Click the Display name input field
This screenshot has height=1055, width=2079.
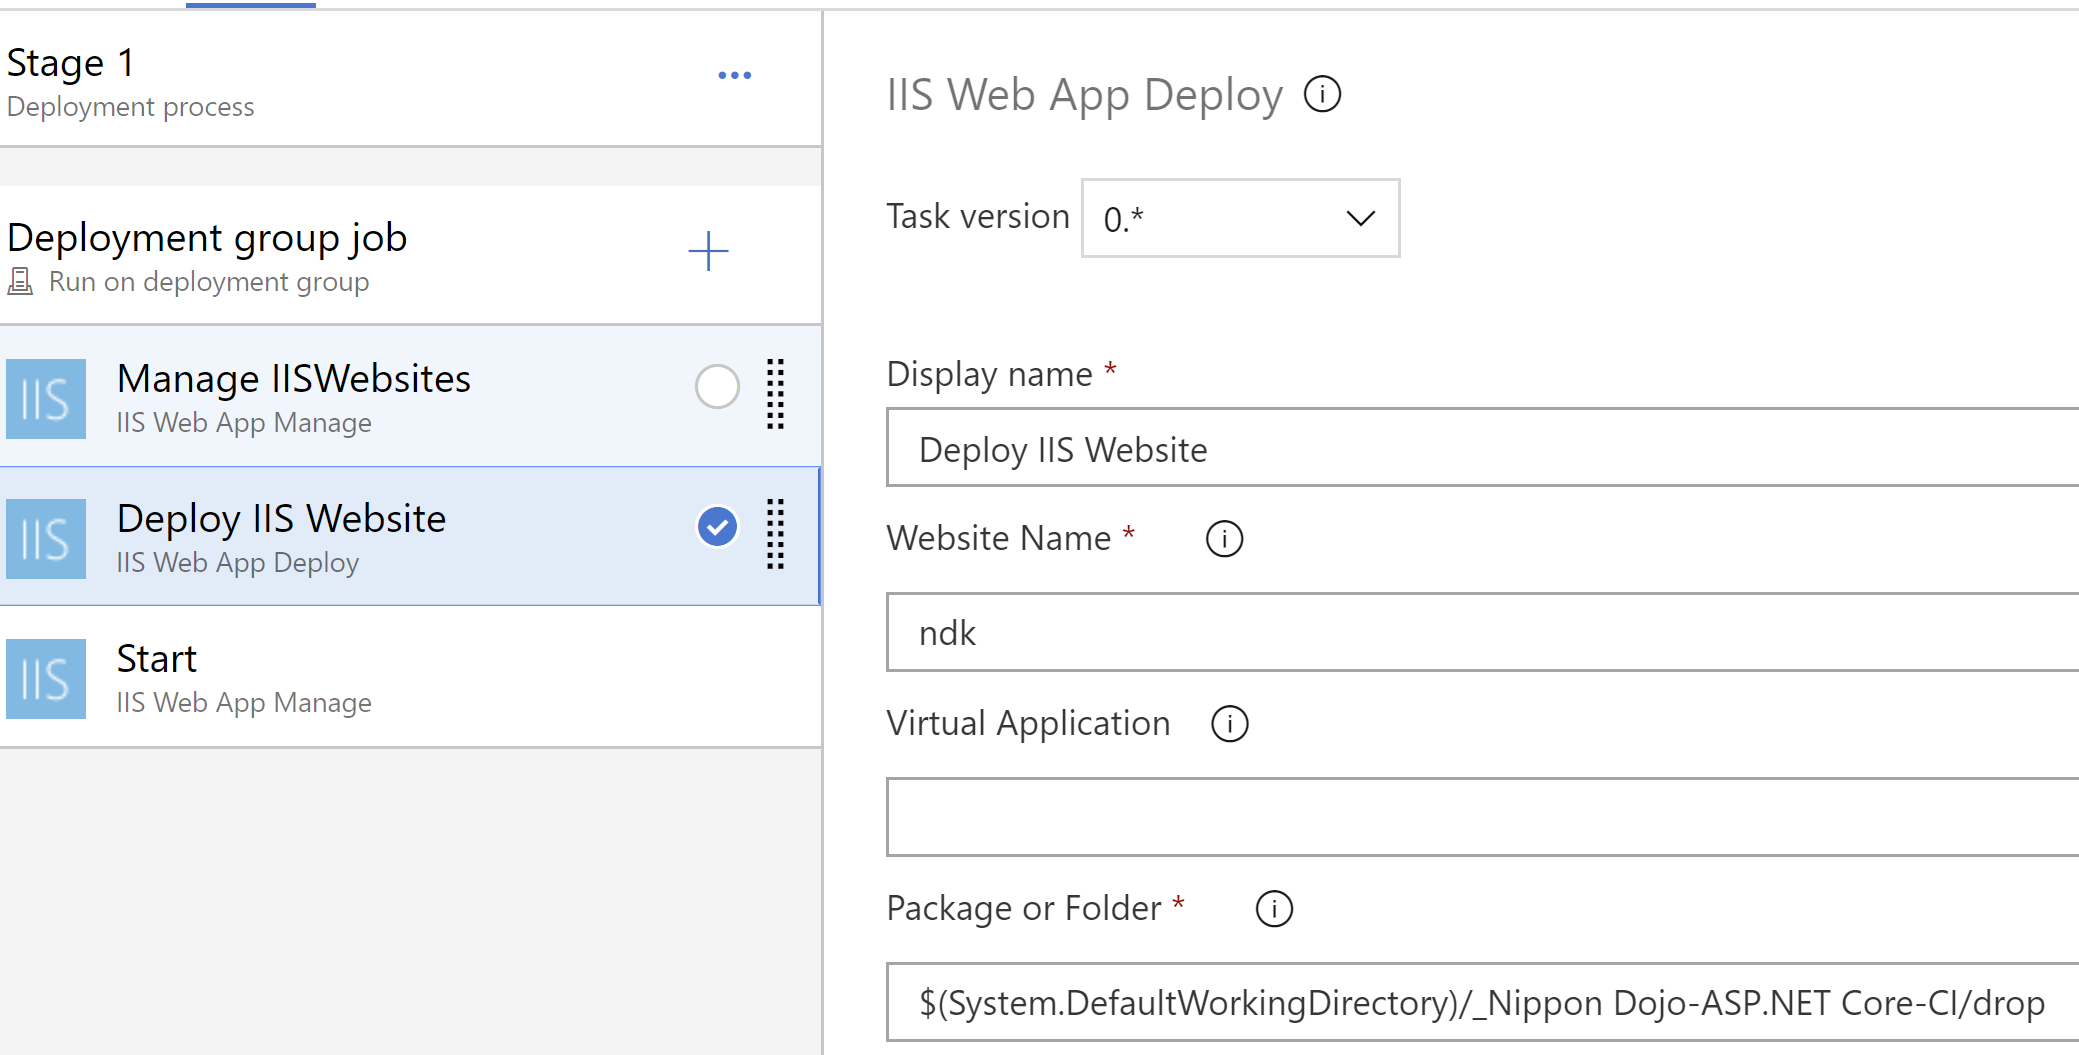(1480, 448)
